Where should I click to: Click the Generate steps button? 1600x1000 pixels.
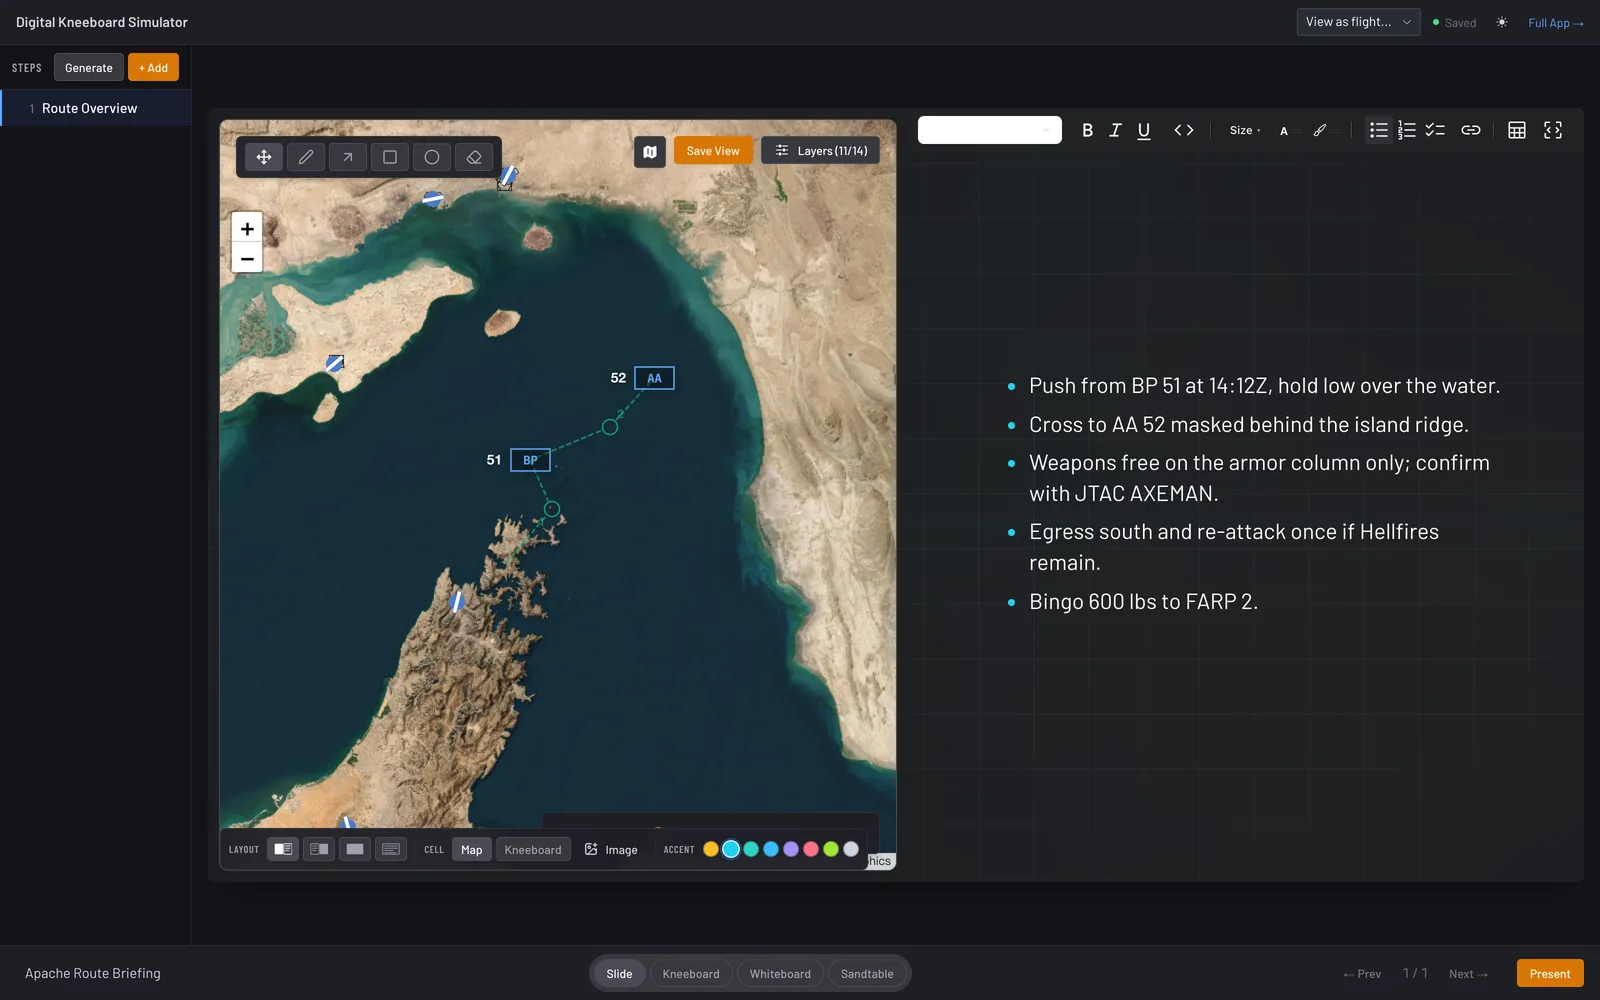click(x=89, y=67)
